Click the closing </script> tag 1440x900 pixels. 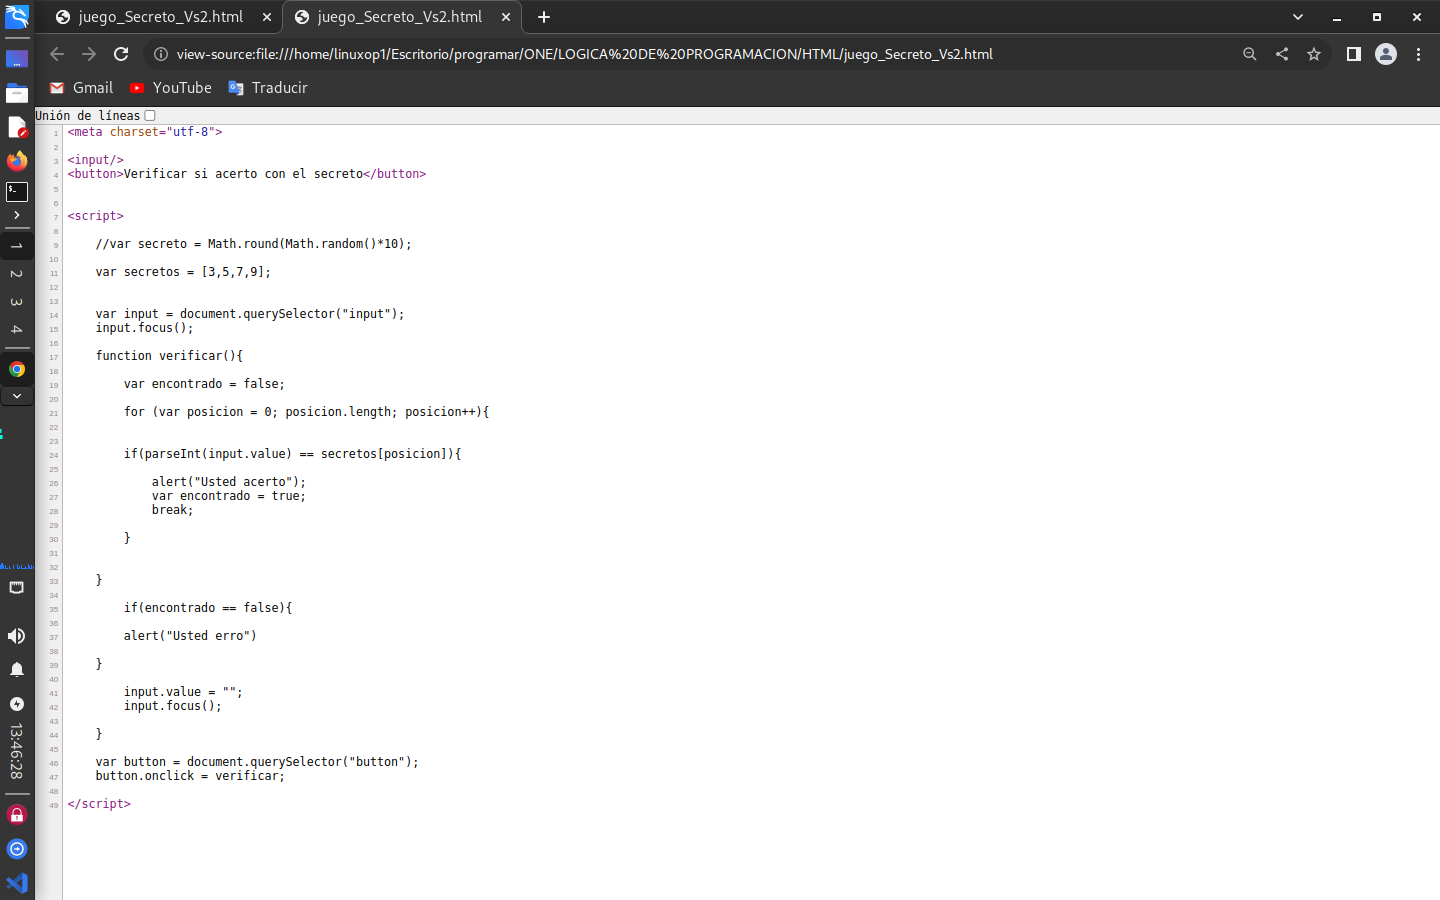(x=99, y=804)
